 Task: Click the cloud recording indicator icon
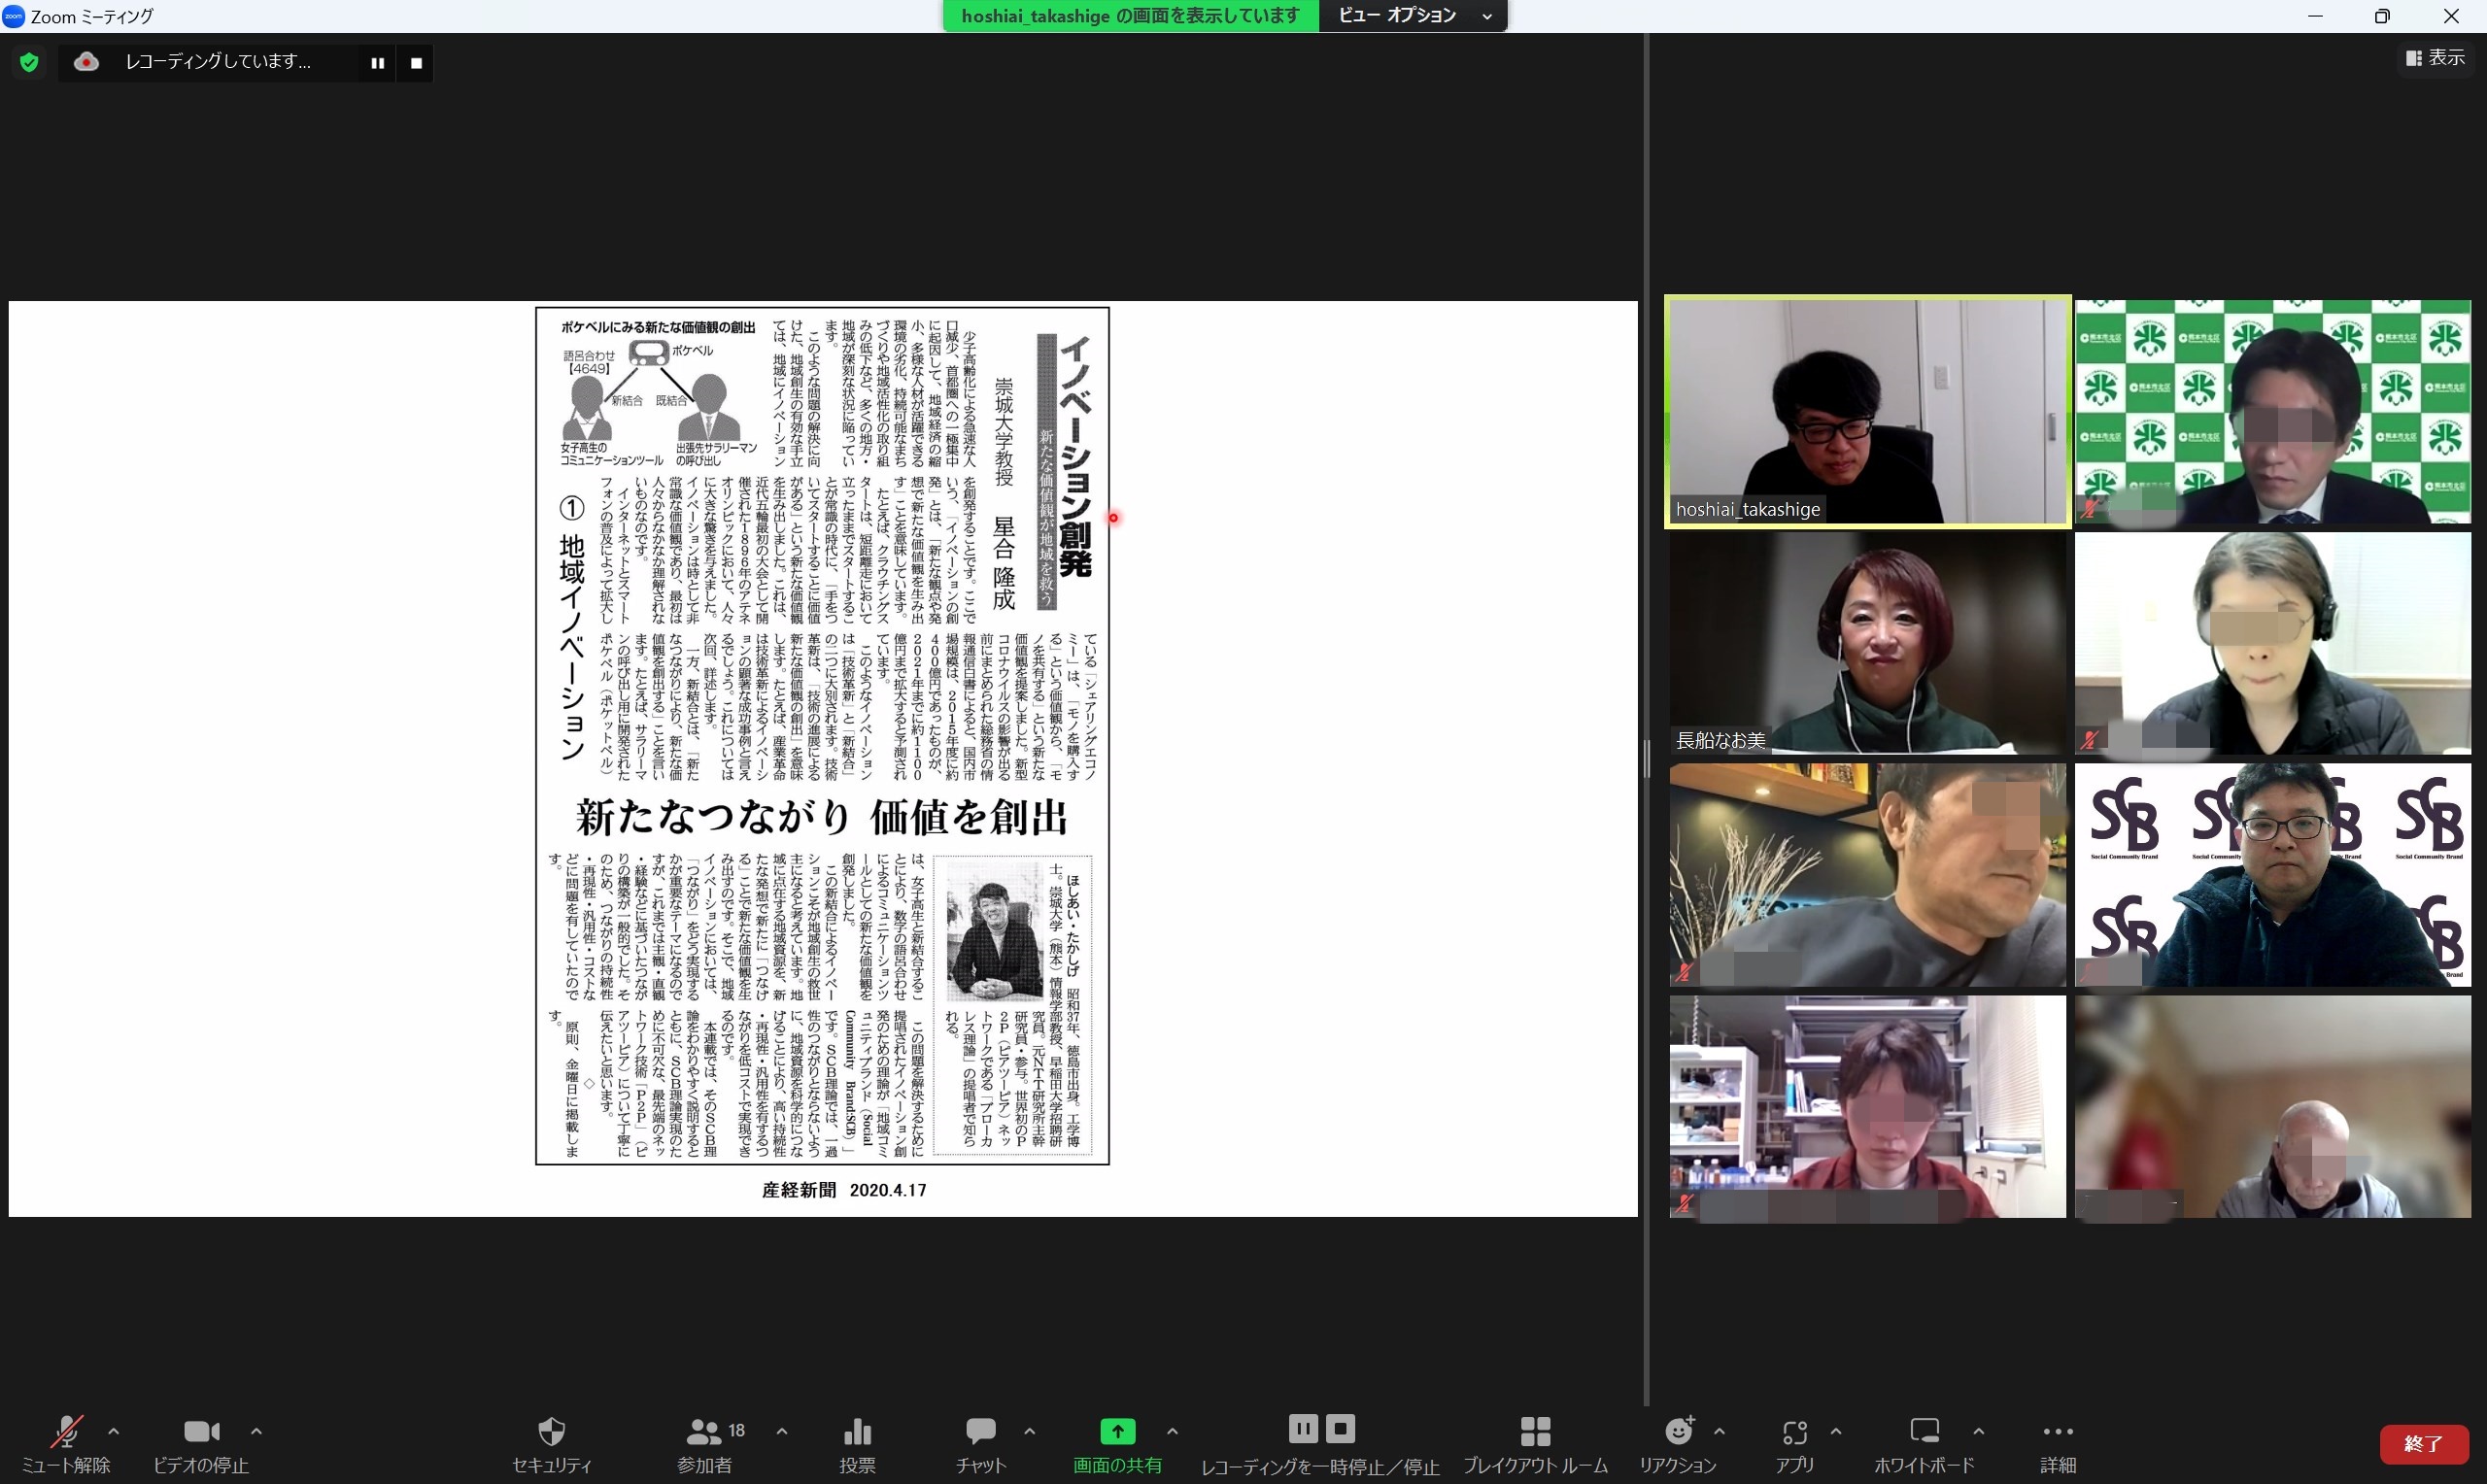pyautogui.click(x=87, y=62)
